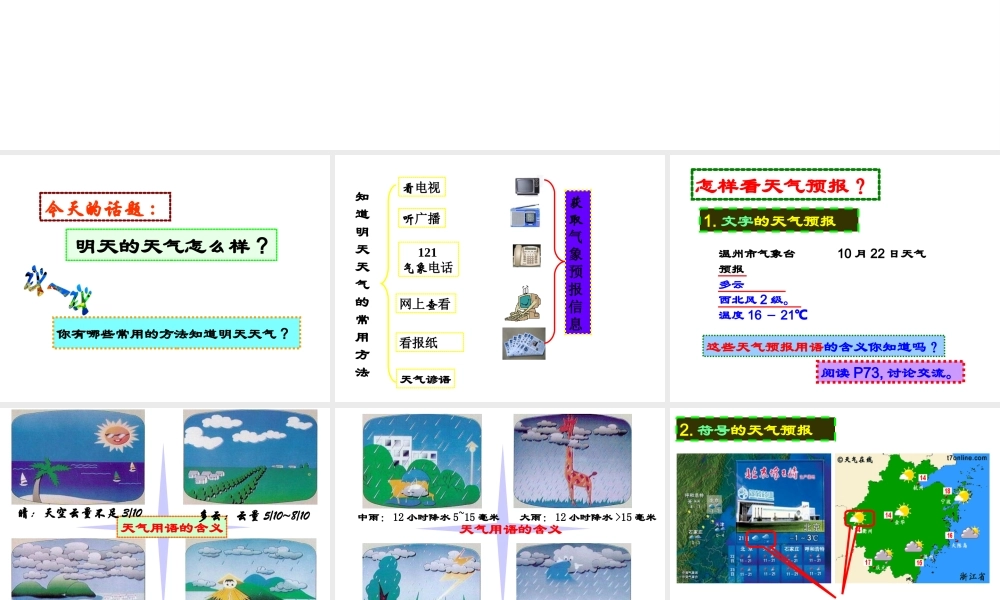Click the telephone icon beside 121 气象电话
Image resolution: width=1000 pixels, height=600 pixels.
coord(527,256)
